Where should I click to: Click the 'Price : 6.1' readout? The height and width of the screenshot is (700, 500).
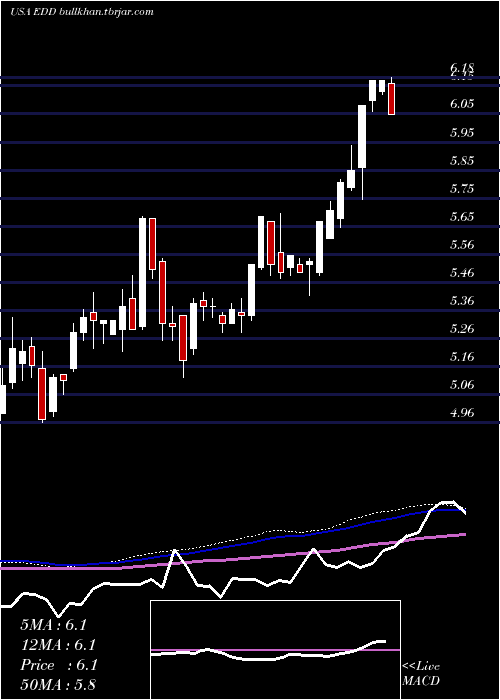[x=58, y=665]
